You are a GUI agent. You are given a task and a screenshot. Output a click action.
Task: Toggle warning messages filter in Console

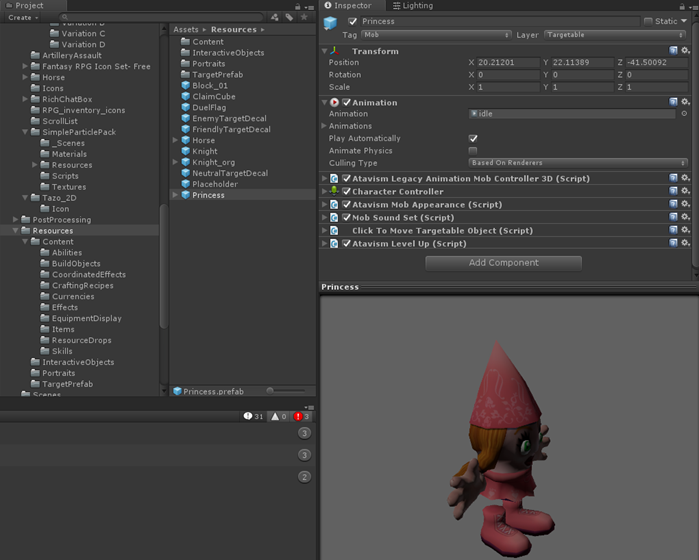[x=279, y=416]
